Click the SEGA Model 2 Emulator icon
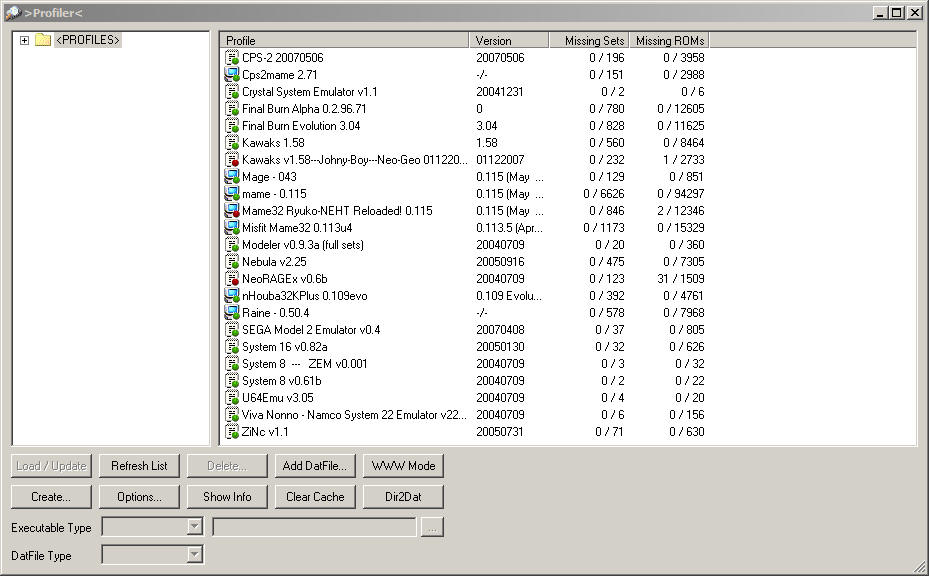The image size is (929, 576). coord(232,329)
